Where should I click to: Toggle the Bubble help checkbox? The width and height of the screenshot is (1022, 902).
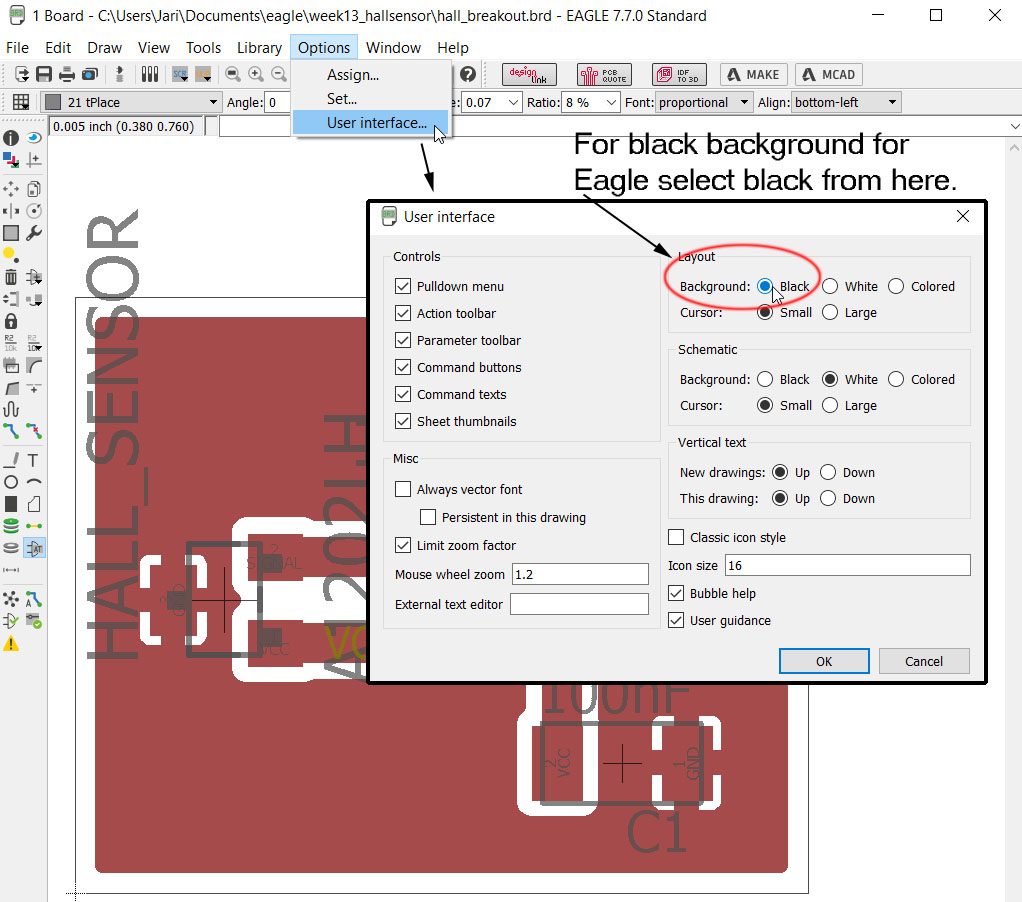676,593
